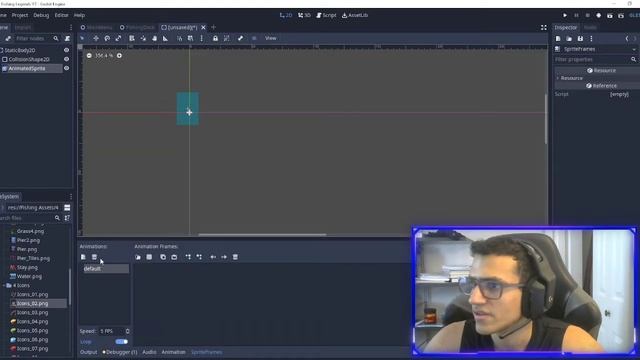Image resolution: width=640 pixels, height=360 pixels.
Task: Create a new animation in SpriteFrames panel
Action: [x=83, y=257]
